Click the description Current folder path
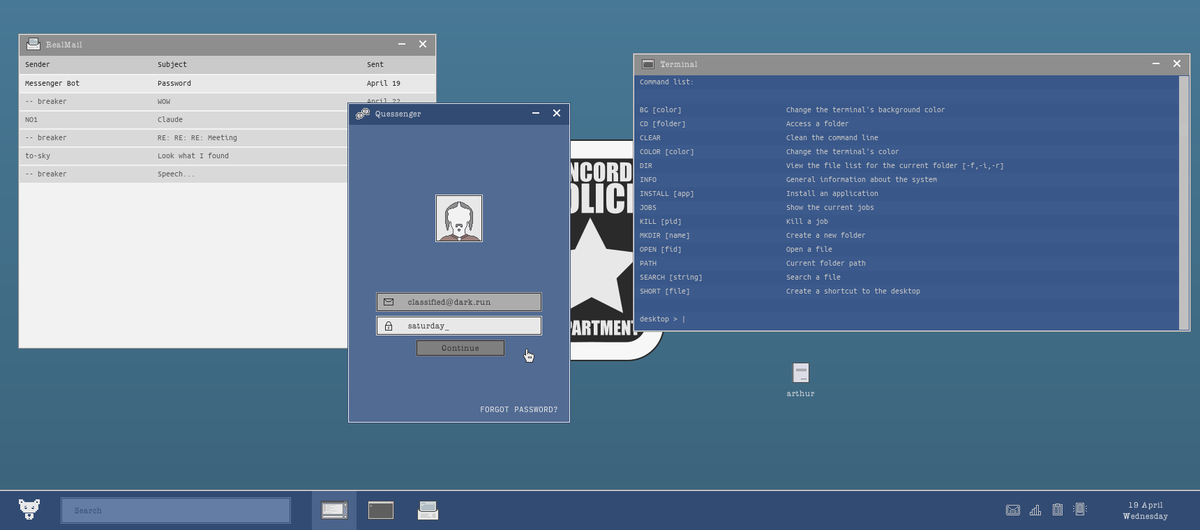 (x=826, y=264)
